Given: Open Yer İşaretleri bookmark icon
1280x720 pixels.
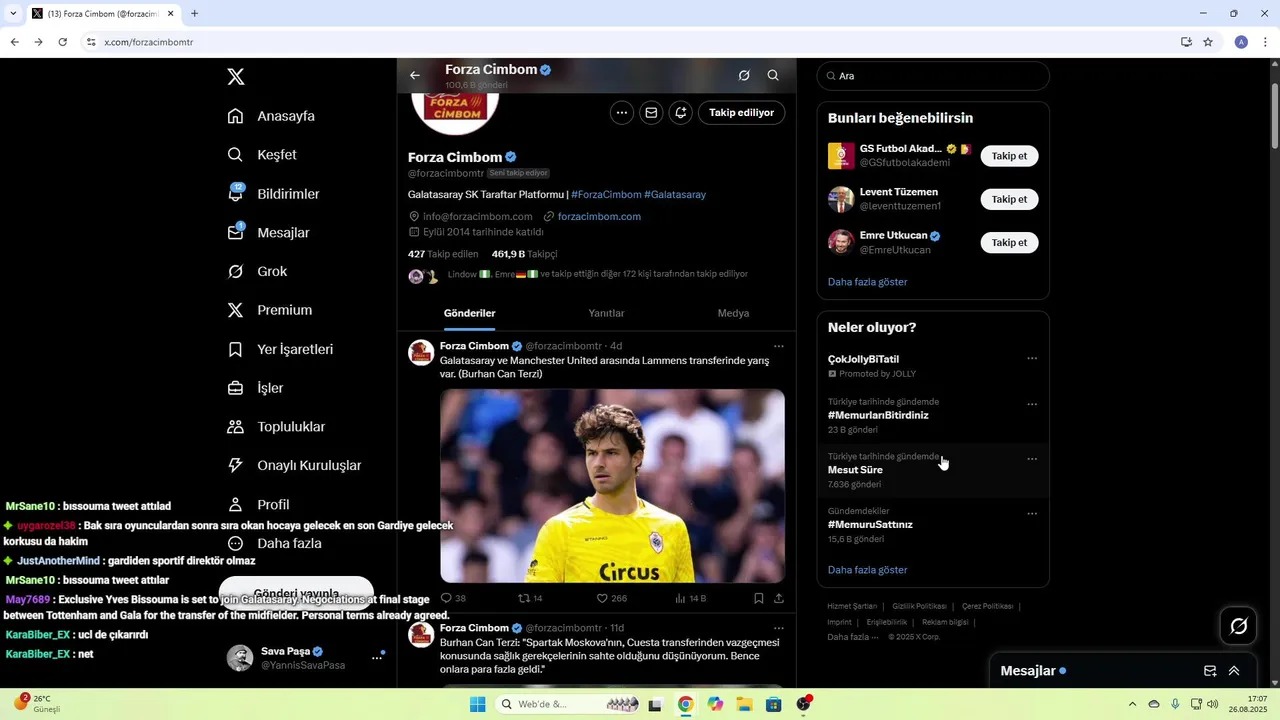Looking at the screenshot, I should tap(235, 349).
